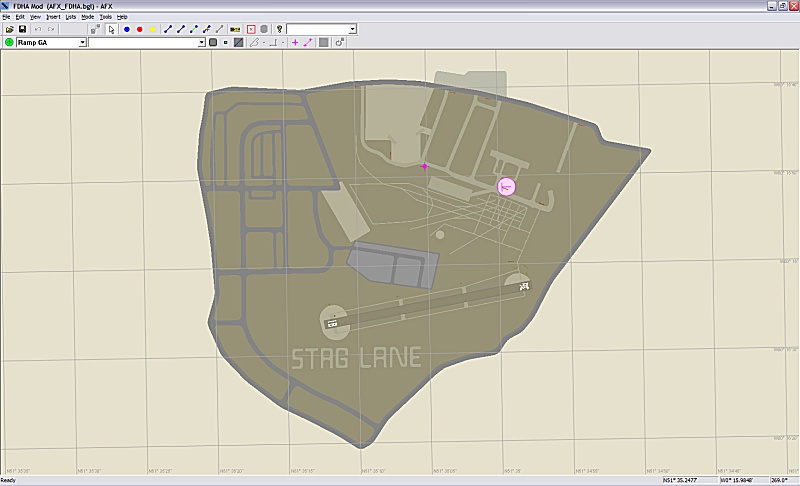Click the solid gray square icon
The image size is (800, 486).
(323, 42)
